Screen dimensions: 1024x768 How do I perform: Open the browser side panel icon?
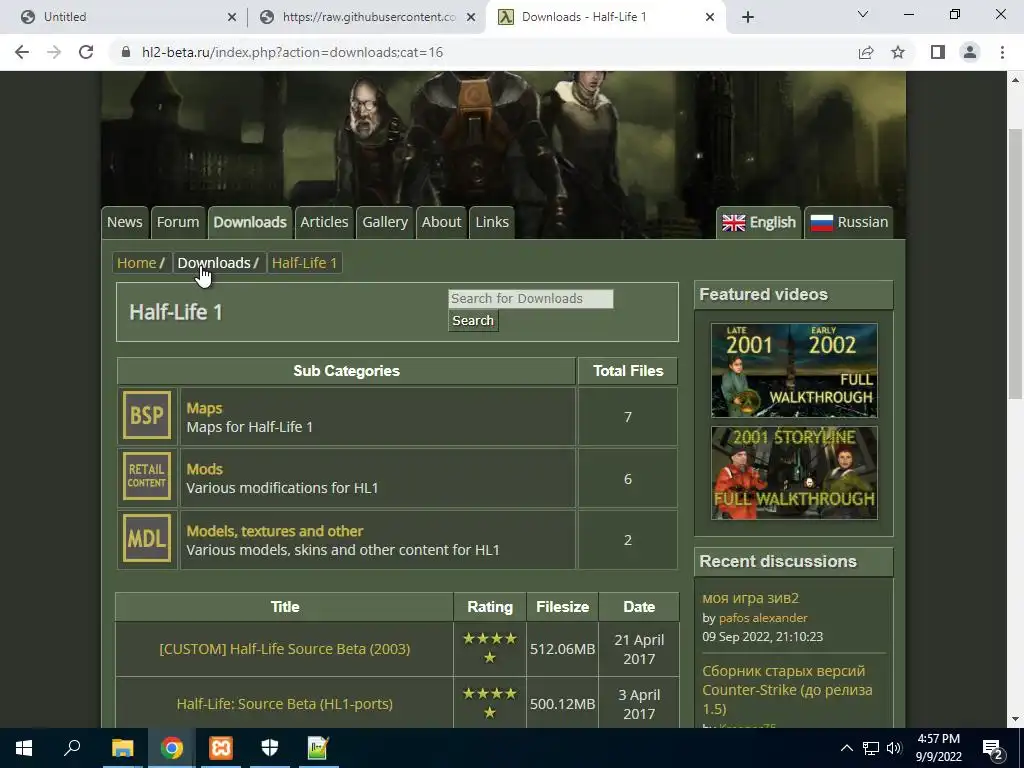(938, 52)
